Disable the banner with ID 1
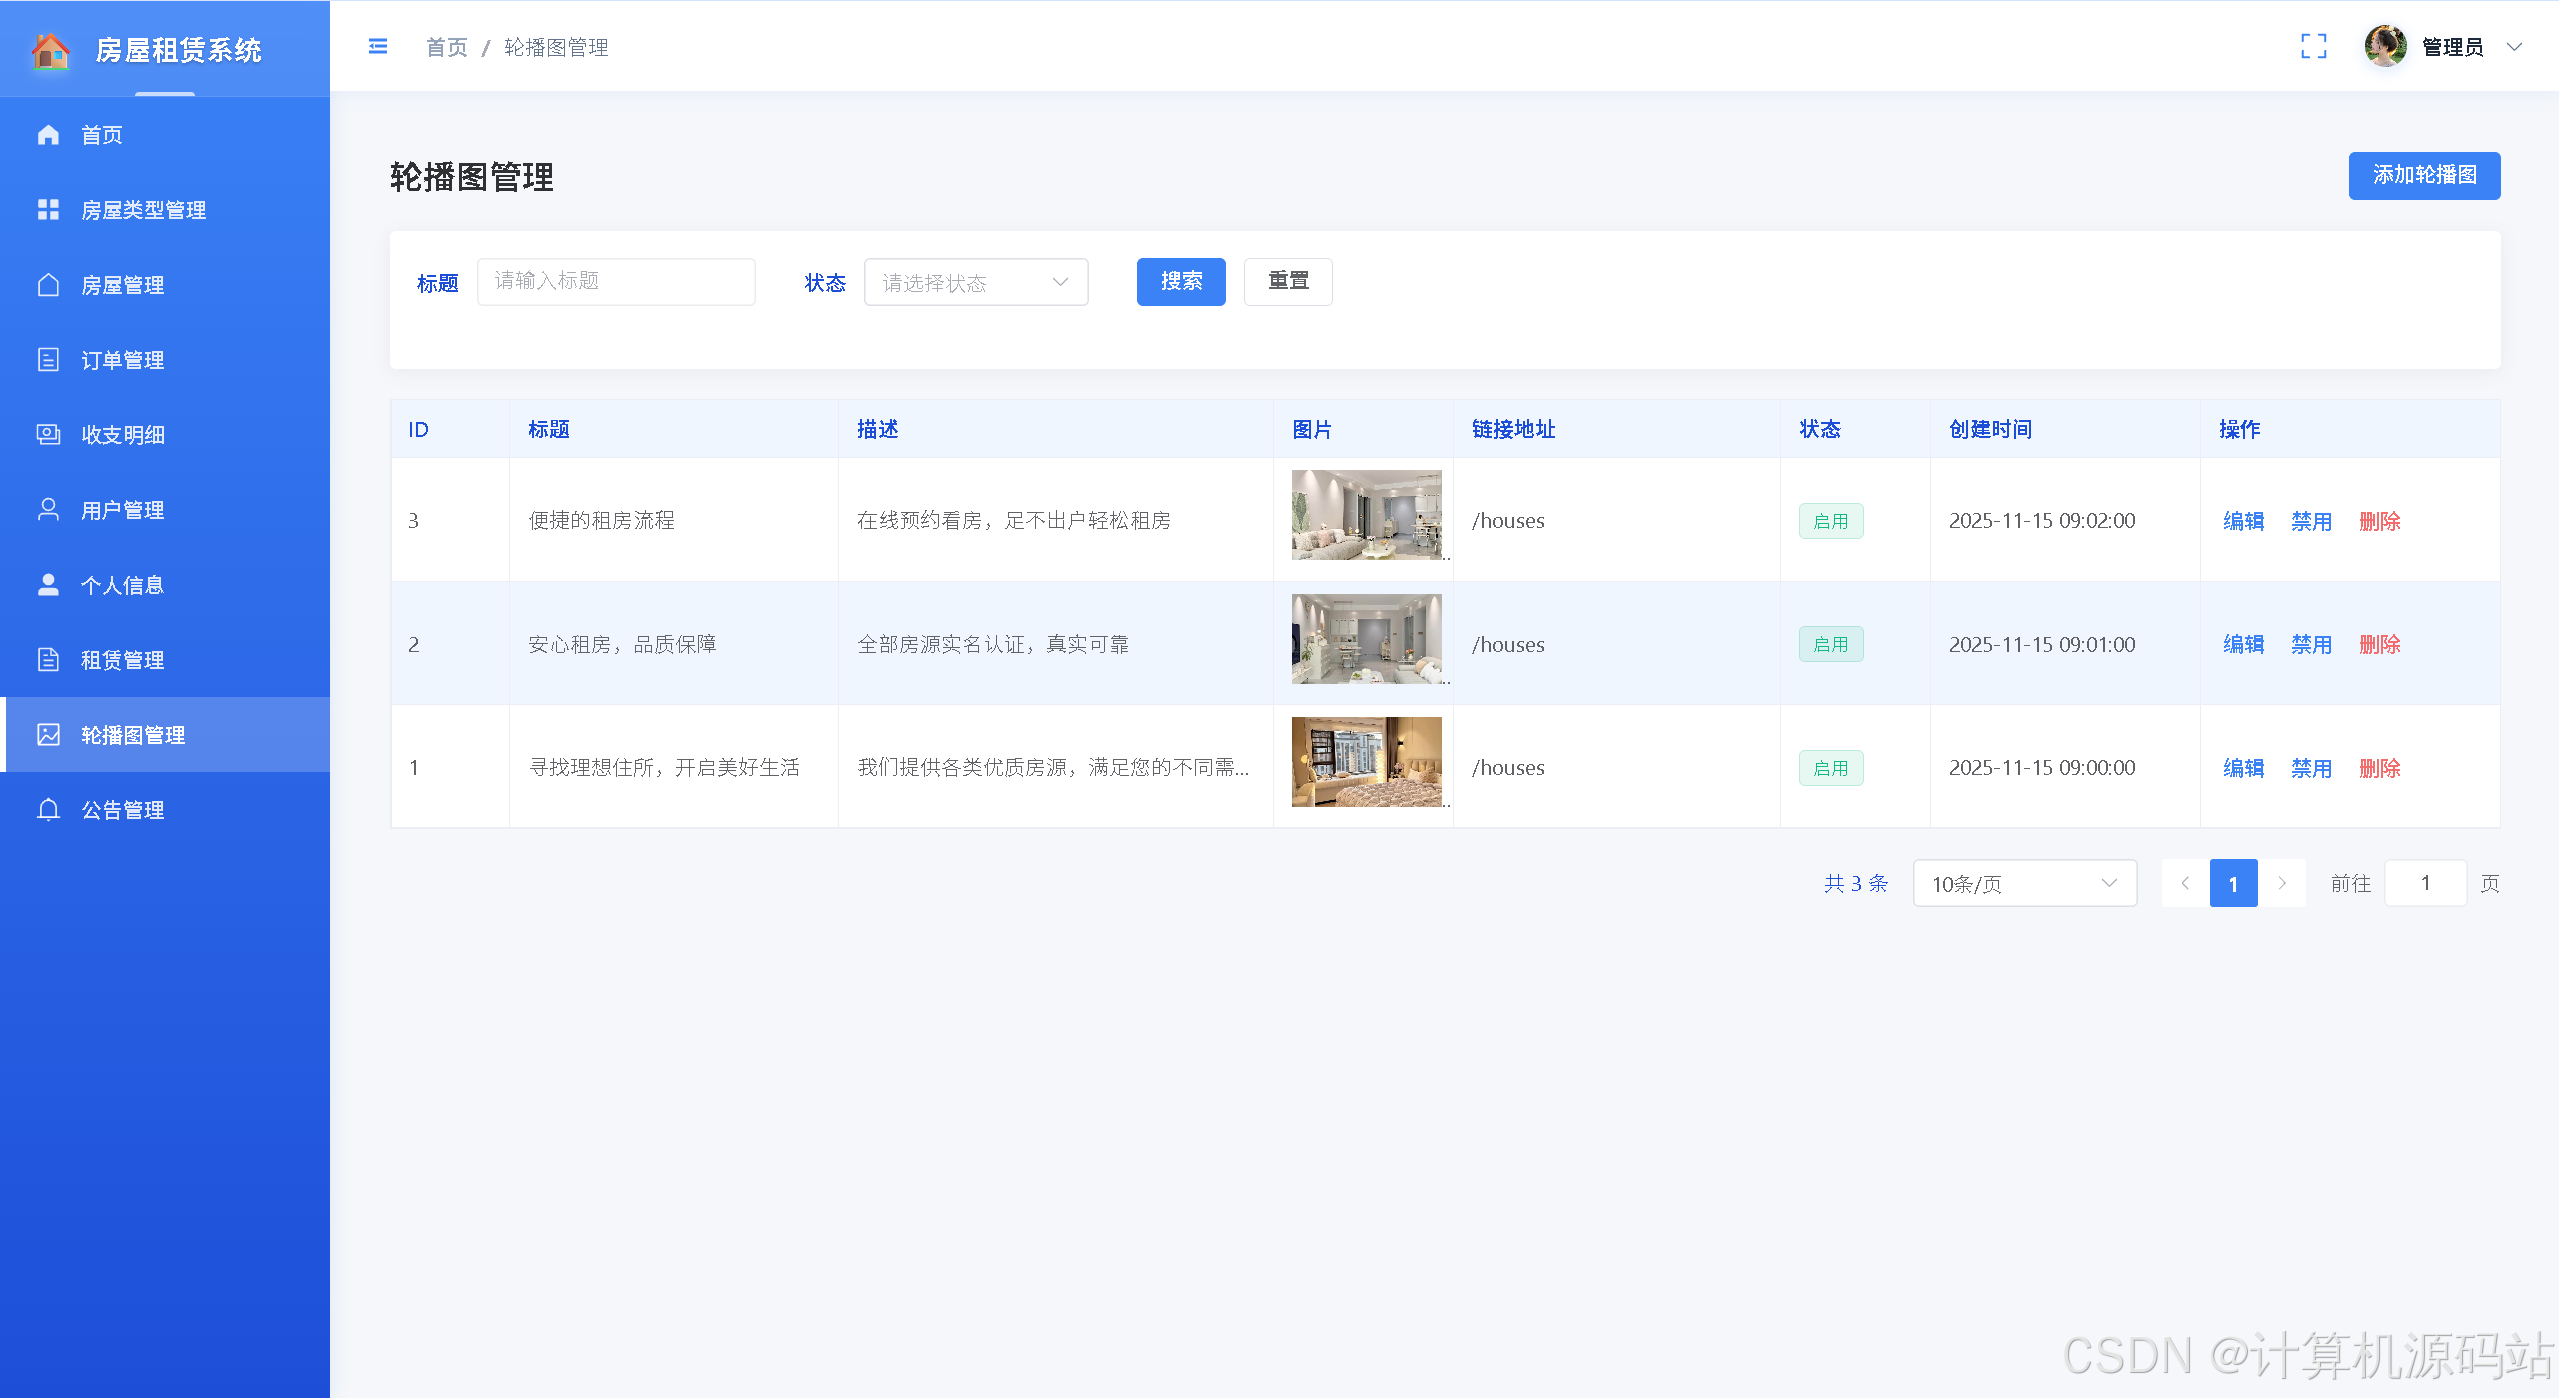The height and width of the screenshot is (1398, 2559). (x=2311, y=768)
